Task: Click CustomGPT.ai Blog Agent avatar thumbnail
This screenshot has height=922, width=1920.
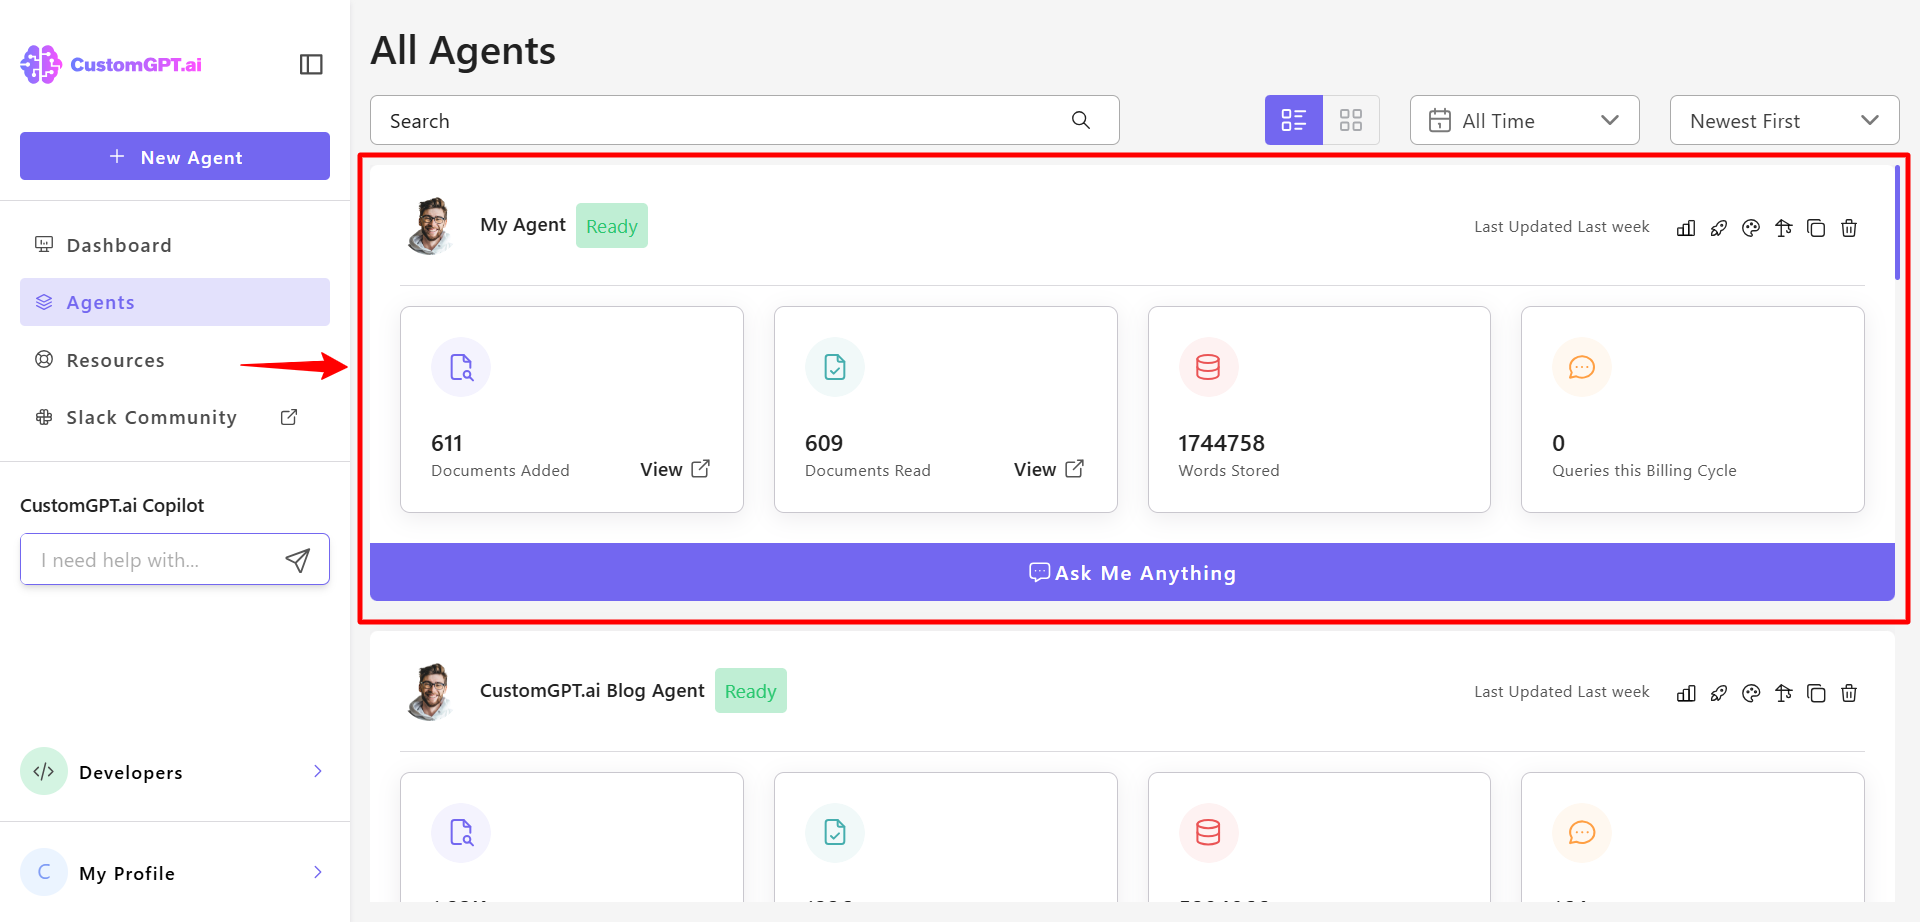Action: pos(432,691)
